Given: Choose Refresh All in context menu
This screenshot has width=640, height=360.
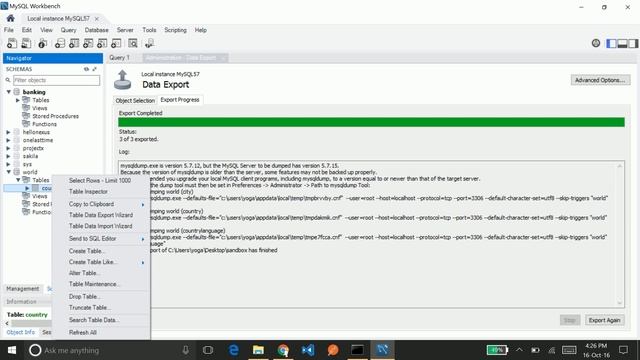Looking at the screenshot, I should click(x=83, y=333).
